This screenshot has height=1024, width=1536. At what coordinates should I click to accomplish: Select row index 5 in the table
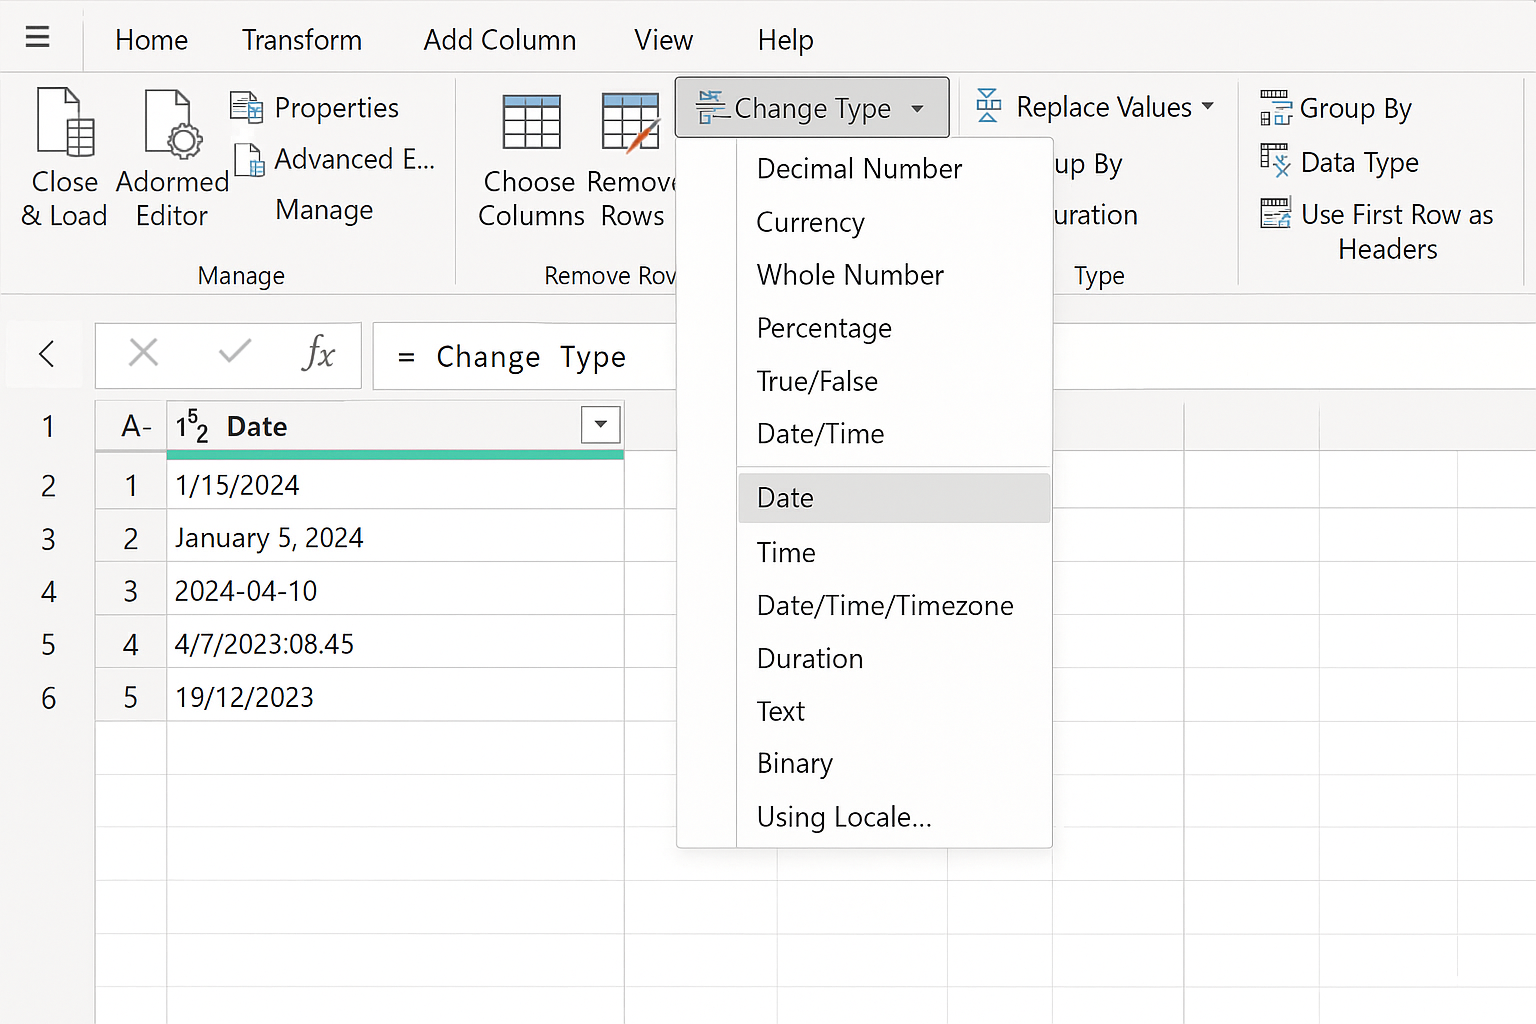point(131,697)
